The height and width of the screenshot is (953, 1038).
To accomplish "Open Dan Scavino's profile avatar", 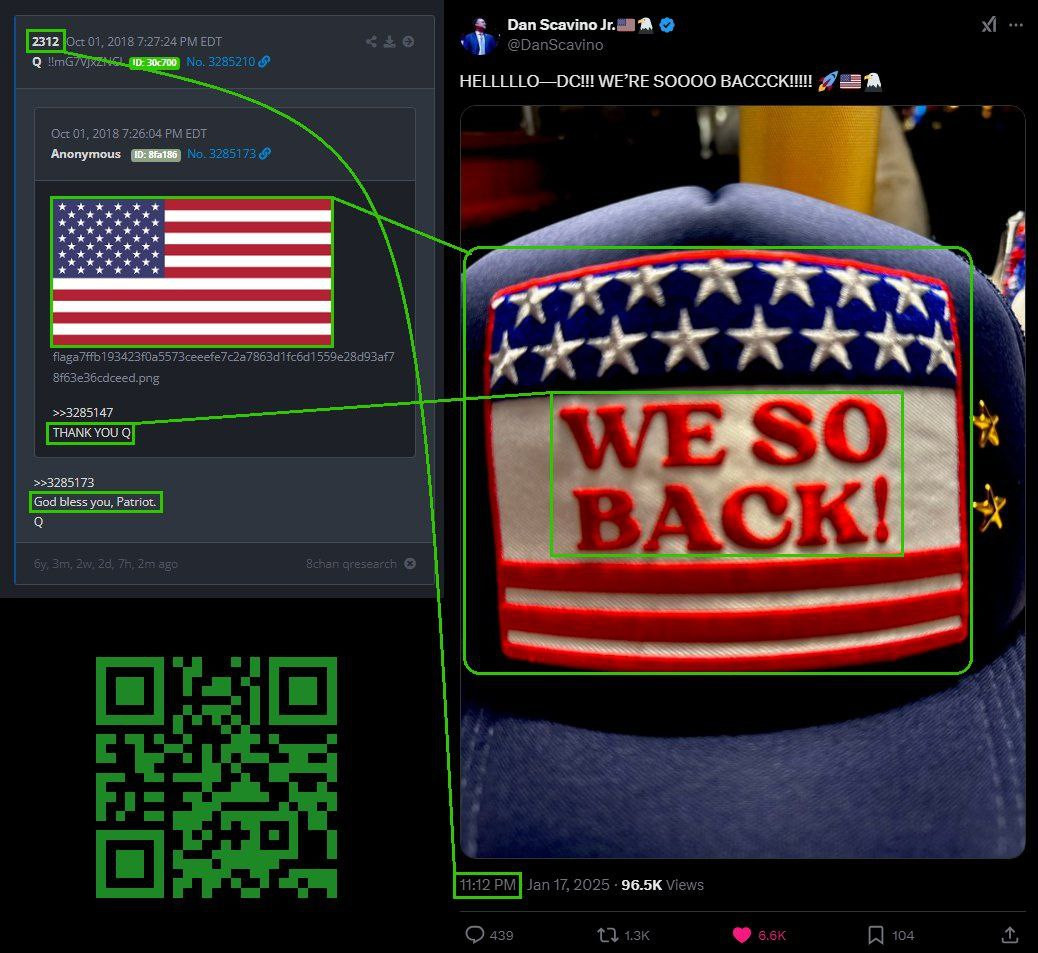I will pyautogui.click(x=479, y=35).
